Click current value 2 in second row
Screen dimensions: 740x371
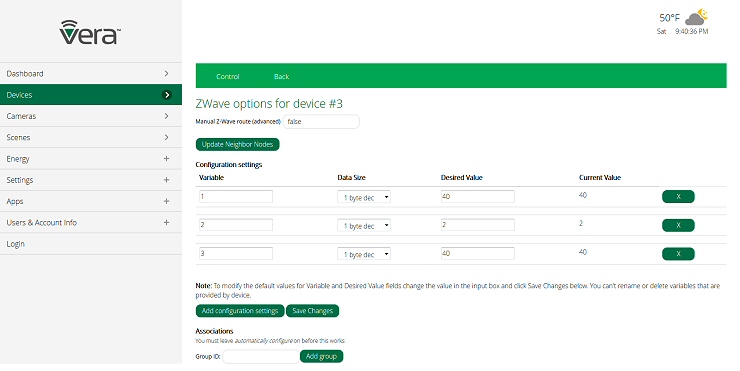click(581, 223)
